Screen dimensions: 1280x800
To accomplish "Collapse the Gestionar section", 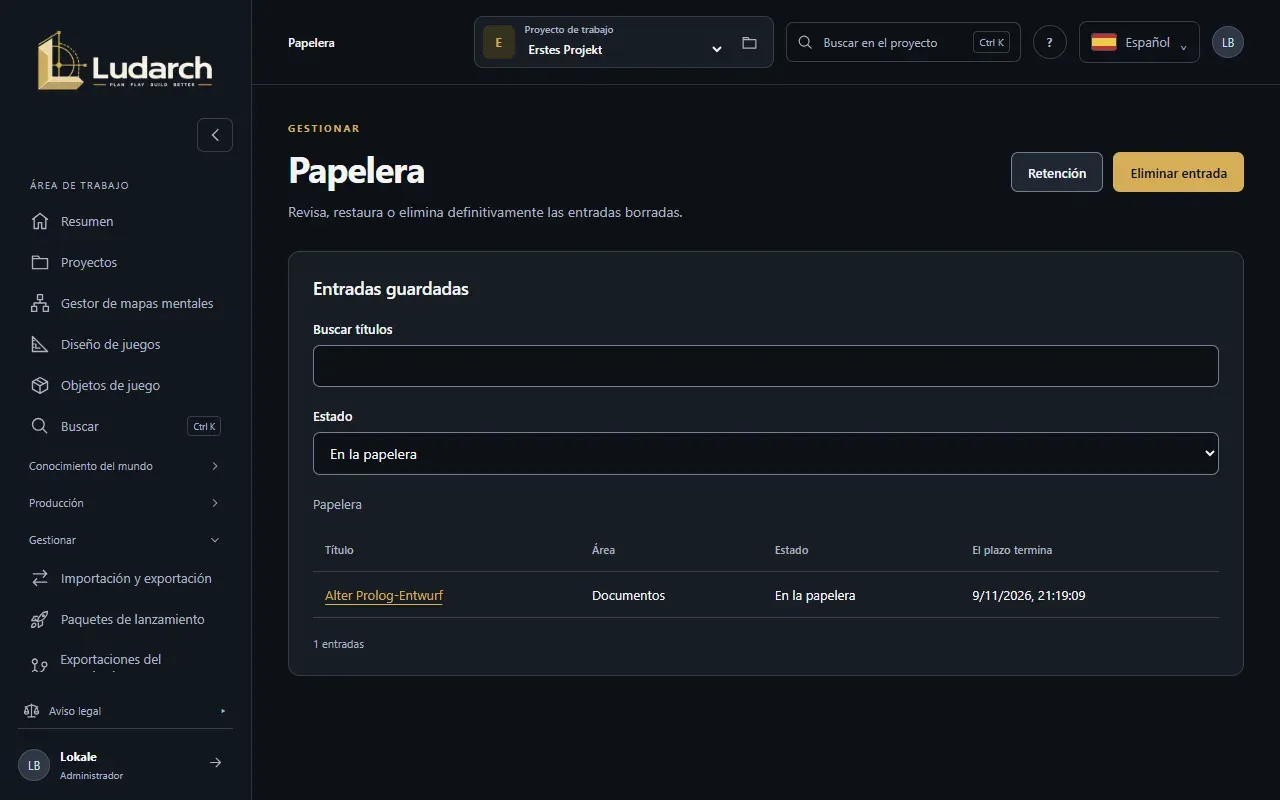I will [125, 540].
